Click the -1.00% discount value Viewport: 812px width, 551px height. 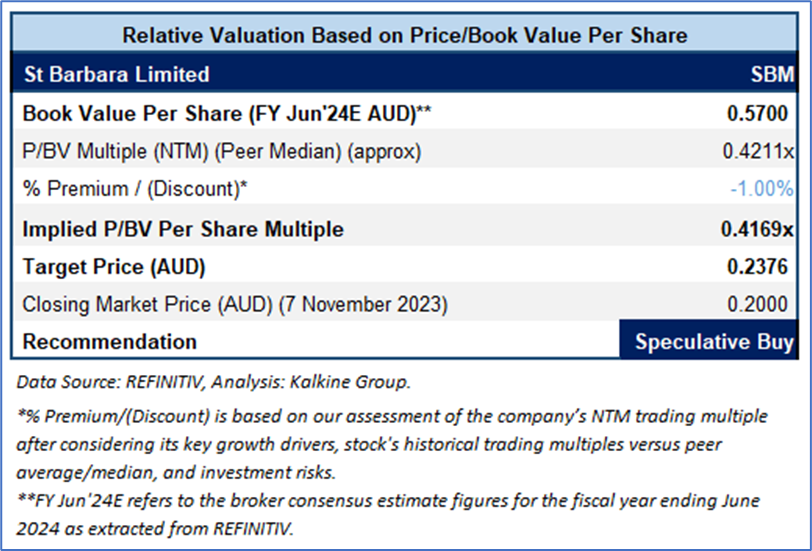click(x=761, y=189)
